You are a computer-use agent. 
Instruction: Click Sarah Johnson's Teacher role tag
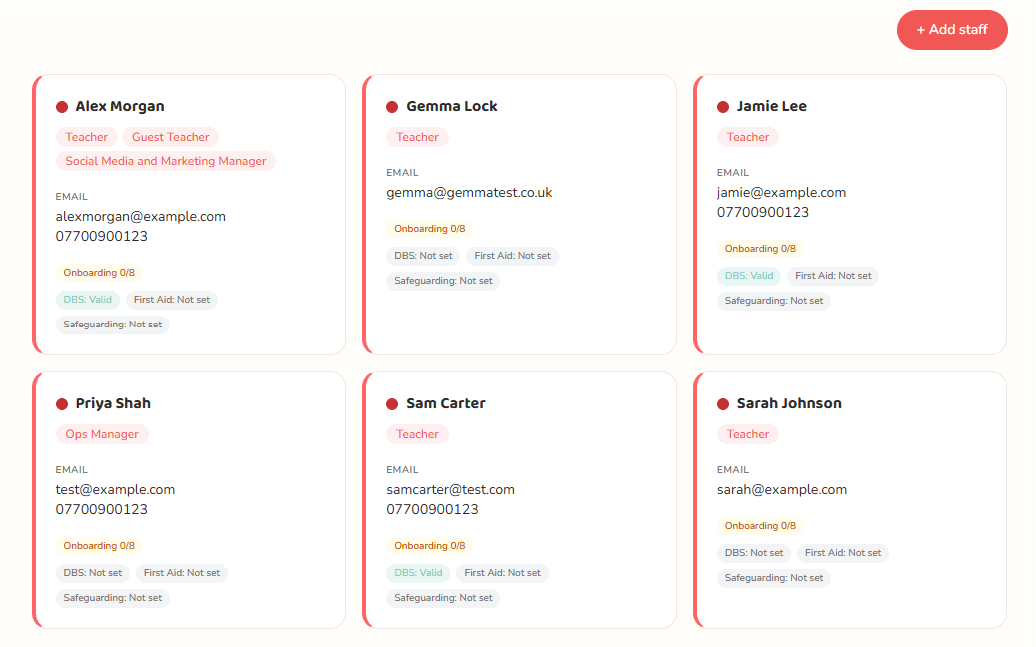[x=748, y=434]
